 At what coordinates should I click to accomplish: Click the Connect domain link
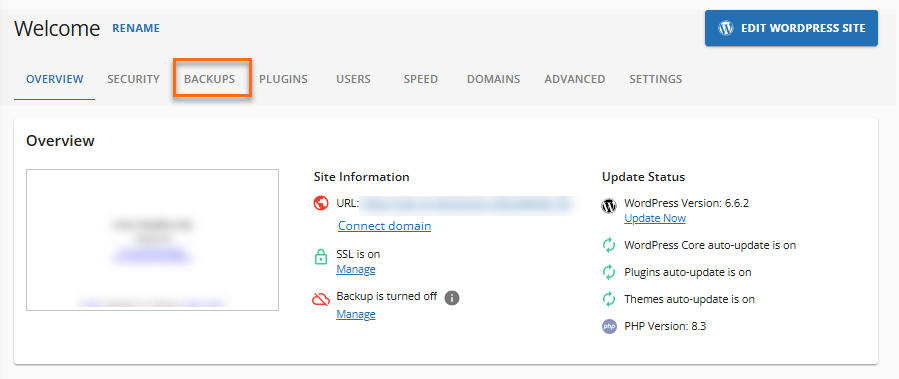pyautogui.click(x=385, y=226)
